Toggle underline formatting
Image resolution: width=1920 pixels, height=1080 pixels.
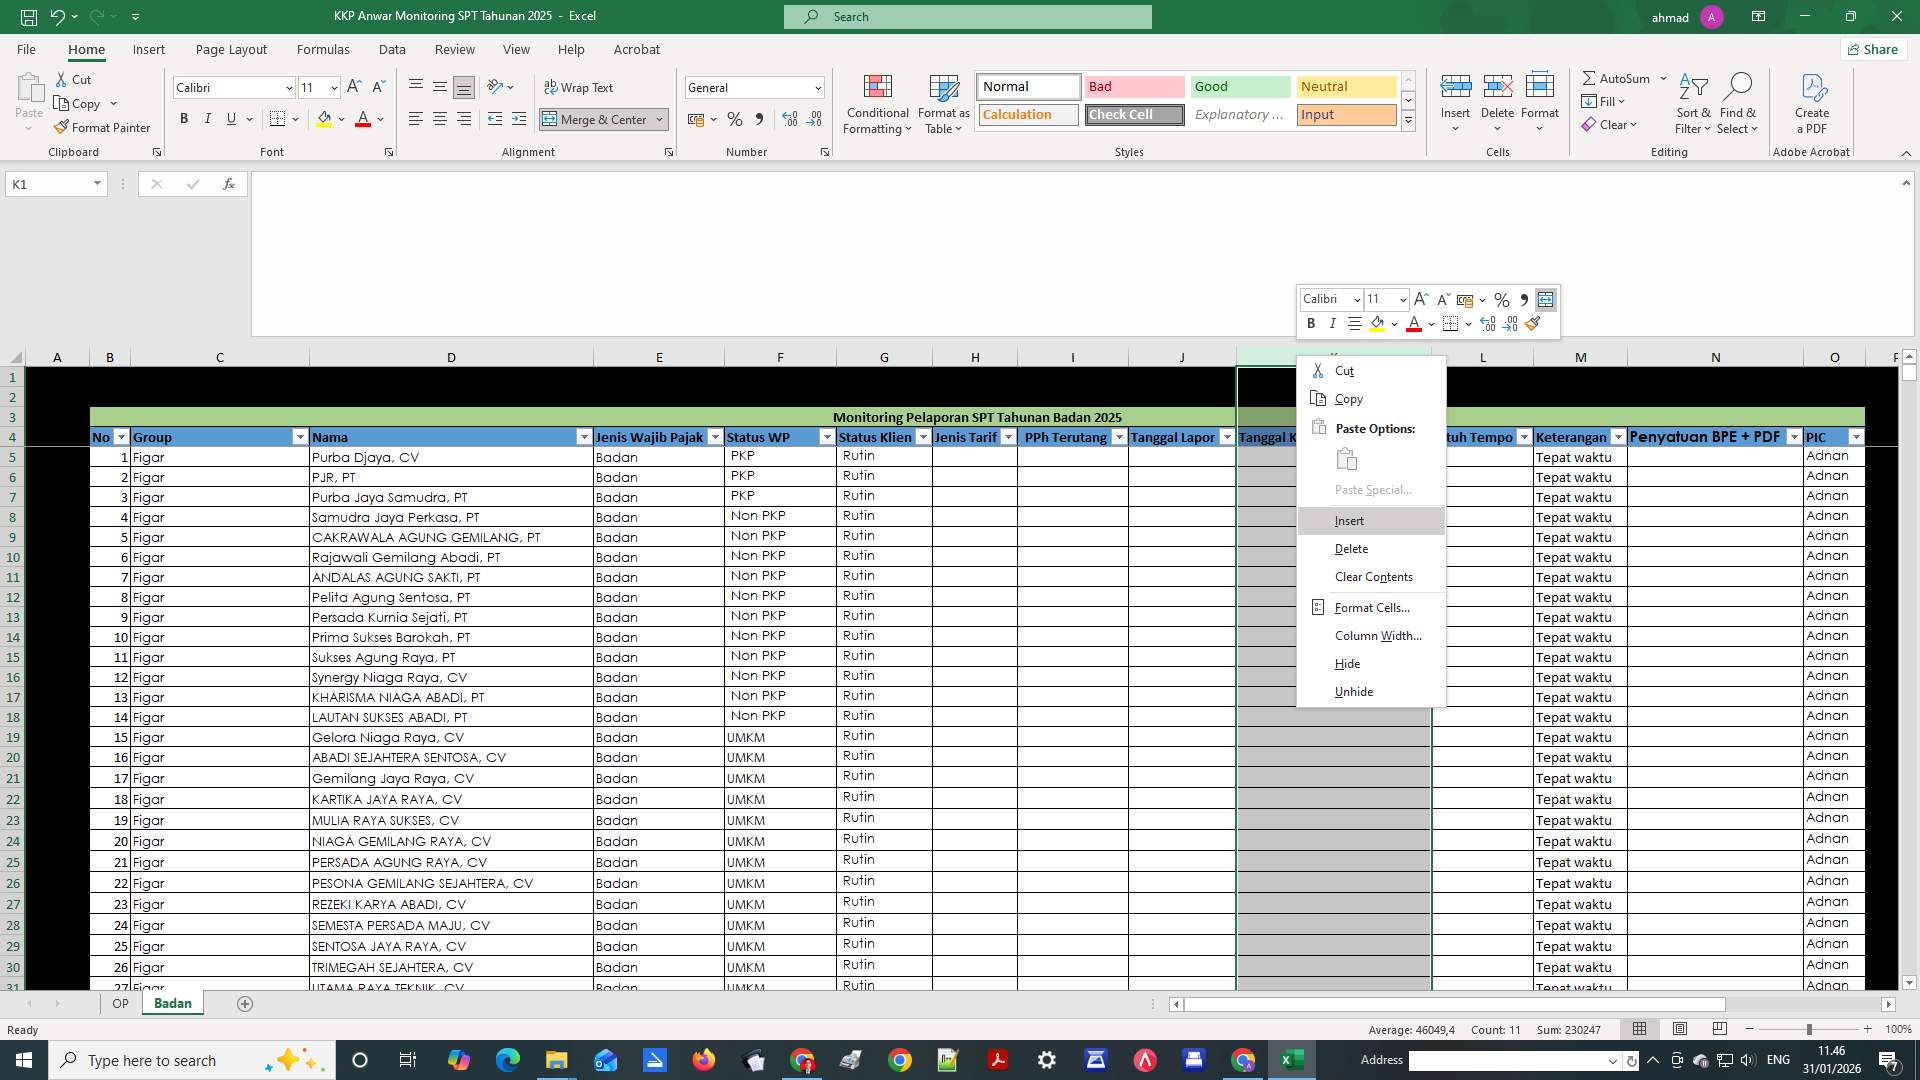click(x=229, y=119)
